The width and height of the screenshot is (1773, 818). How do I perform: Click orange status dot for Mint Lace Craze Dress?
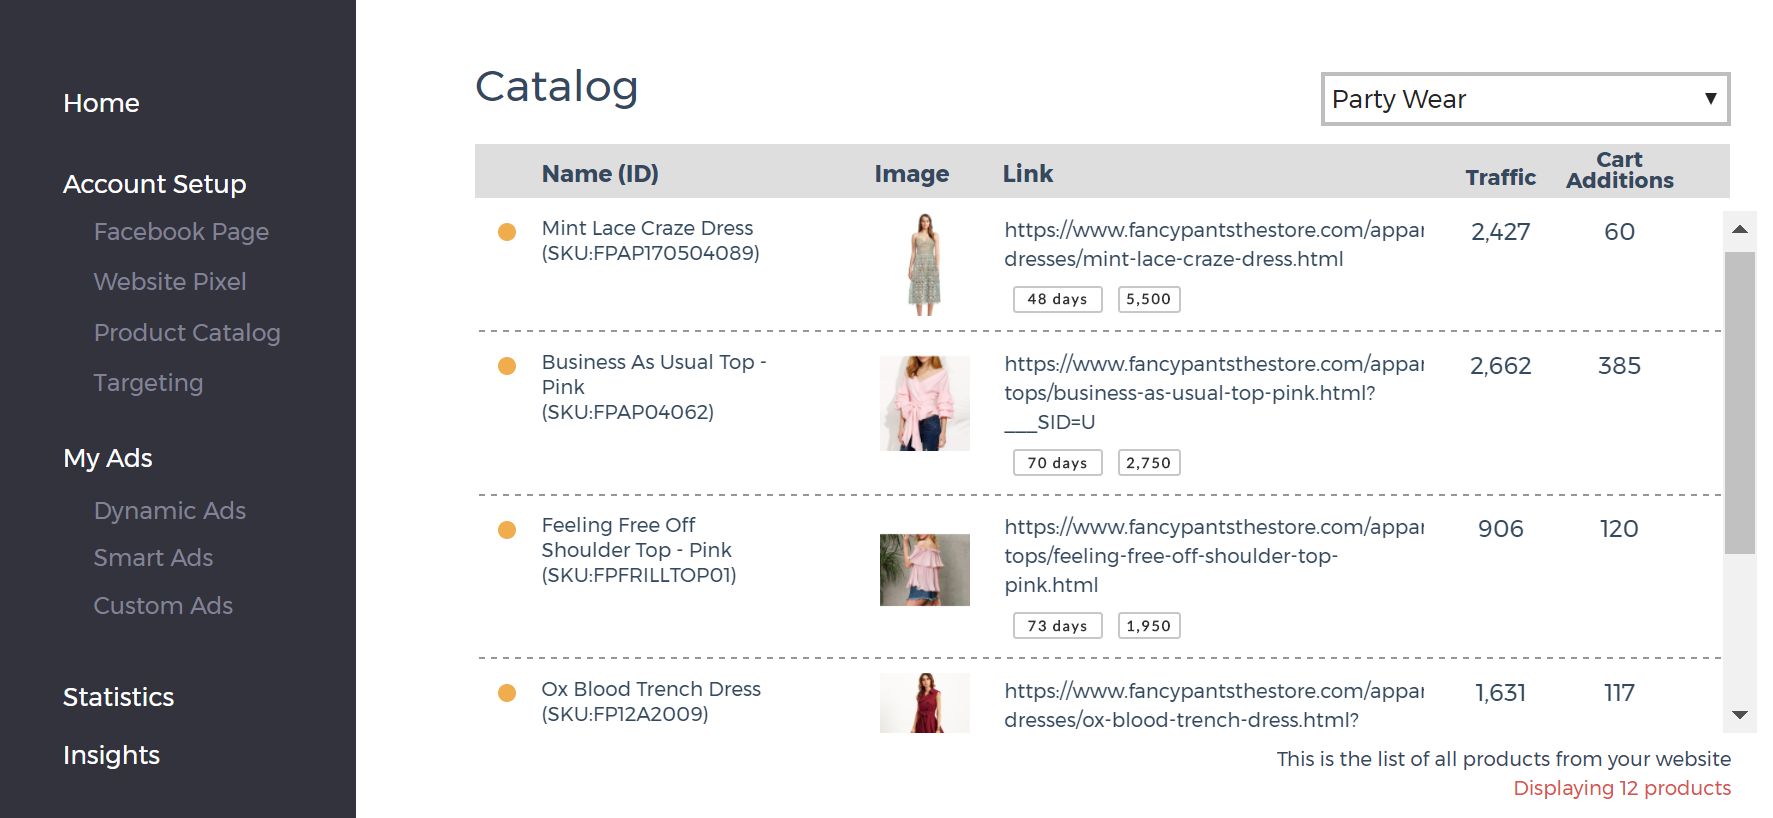pyautogui.click(x=507, y=232)
